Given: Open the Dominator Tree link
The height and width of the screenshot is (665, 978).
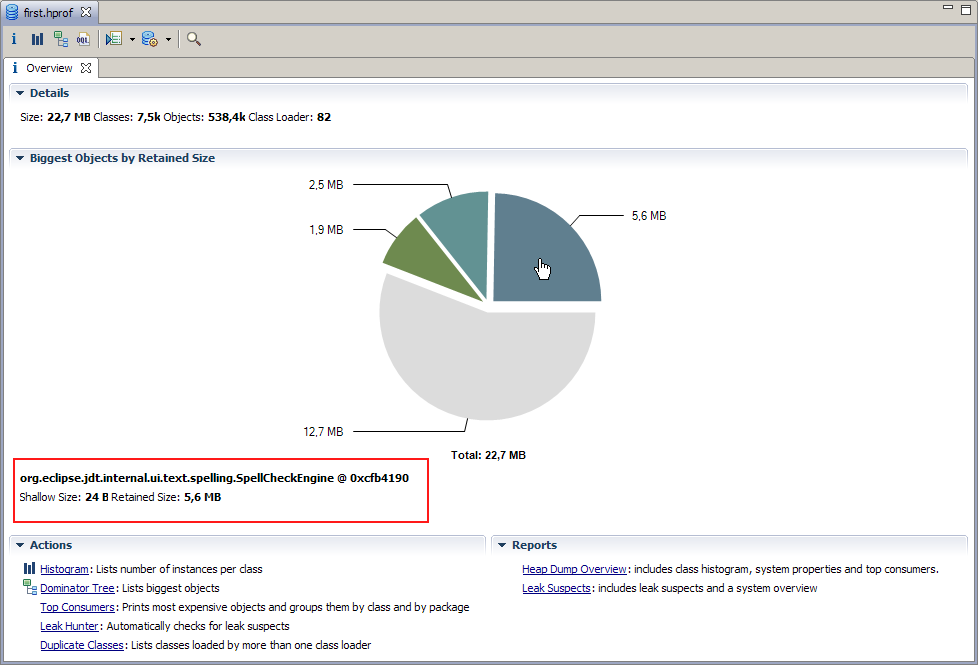Looking at the screenshot, I should tap(77, 588).
